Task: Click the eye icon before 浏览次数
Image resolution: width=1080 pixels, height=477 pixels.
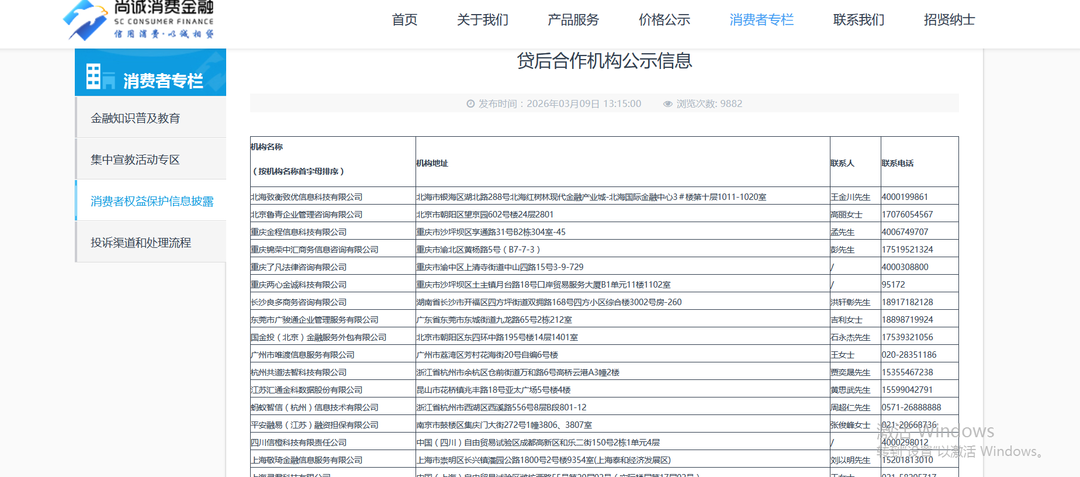Action: click(668, 103)
